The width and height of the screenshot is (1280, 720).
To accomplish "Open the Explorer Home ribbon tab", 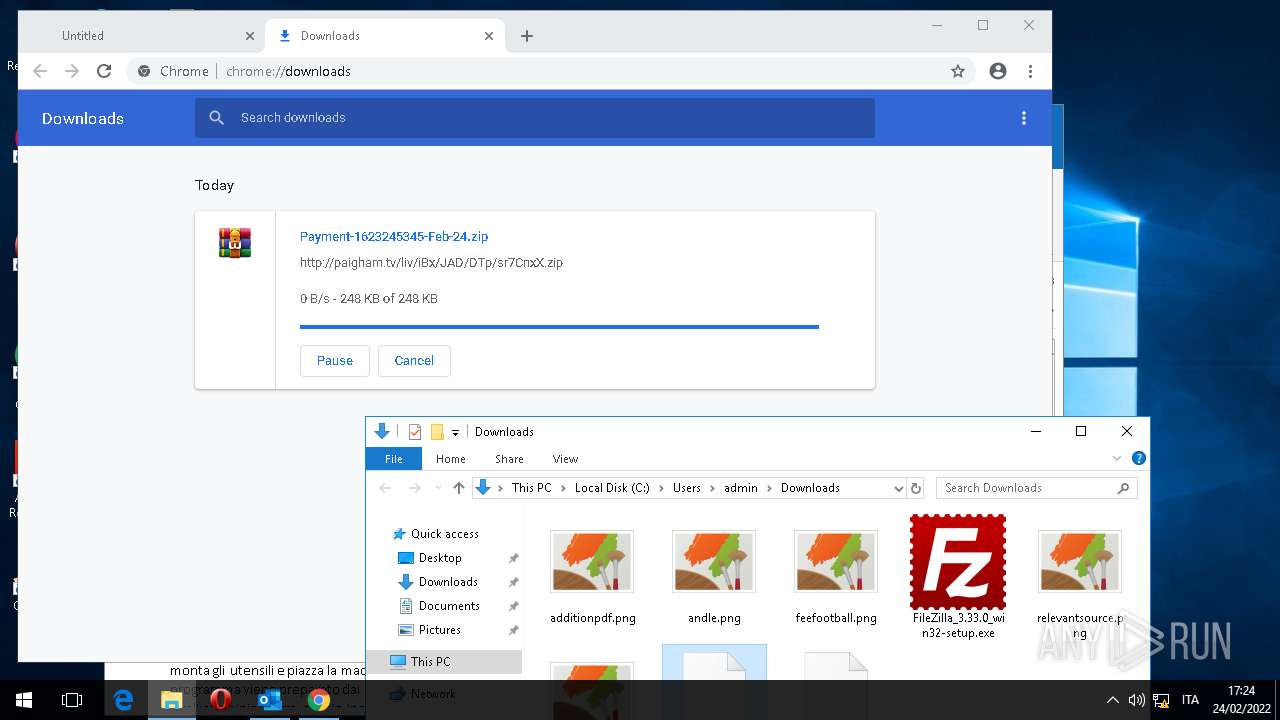I will point(450,459).
